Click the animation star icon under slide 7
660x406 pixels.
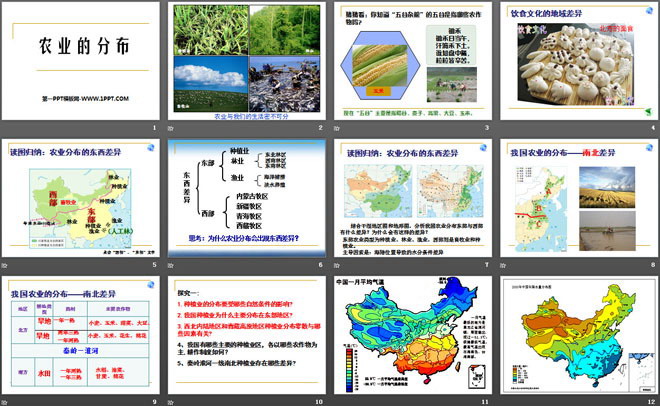[337, 265]
